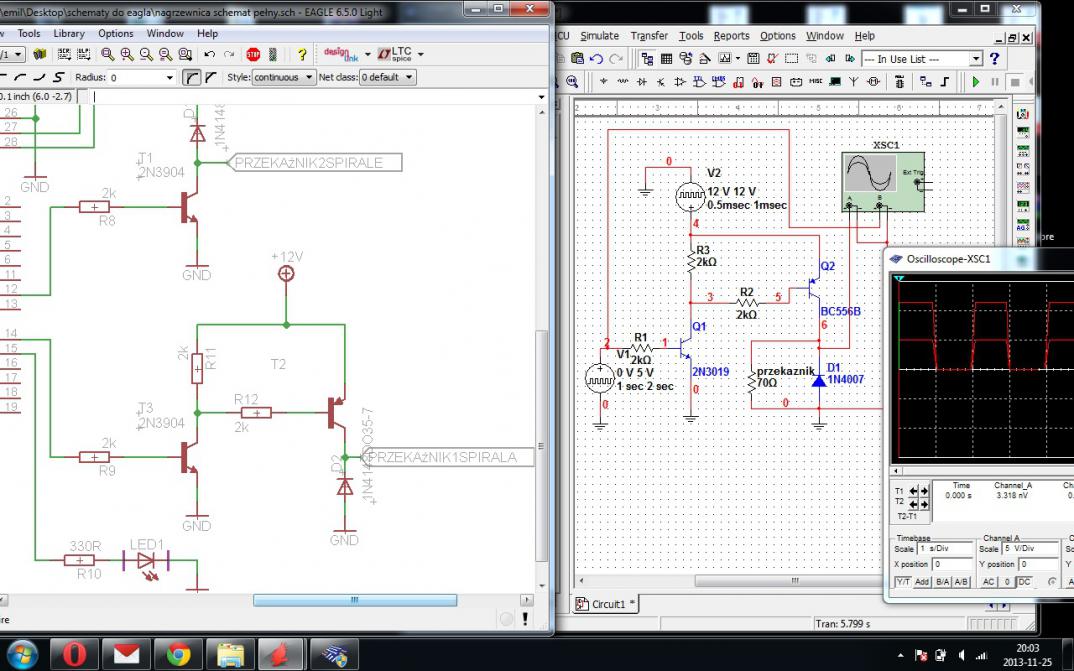The height and width of the screenshot is (671, 1074).
Task: Expand the In Use List dropdown
Action: (x=976, y=59)
